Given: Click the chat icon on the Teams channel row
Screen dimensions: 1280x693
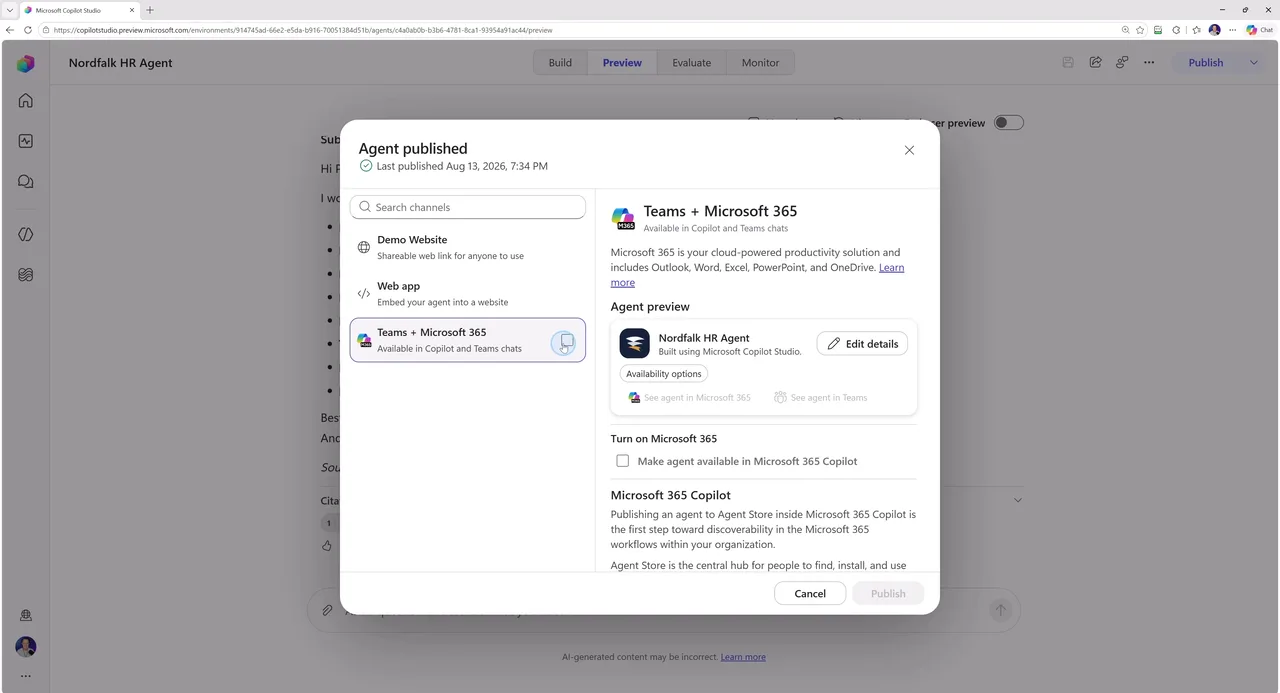Looking at the screenshot, I should click(566, 342).
